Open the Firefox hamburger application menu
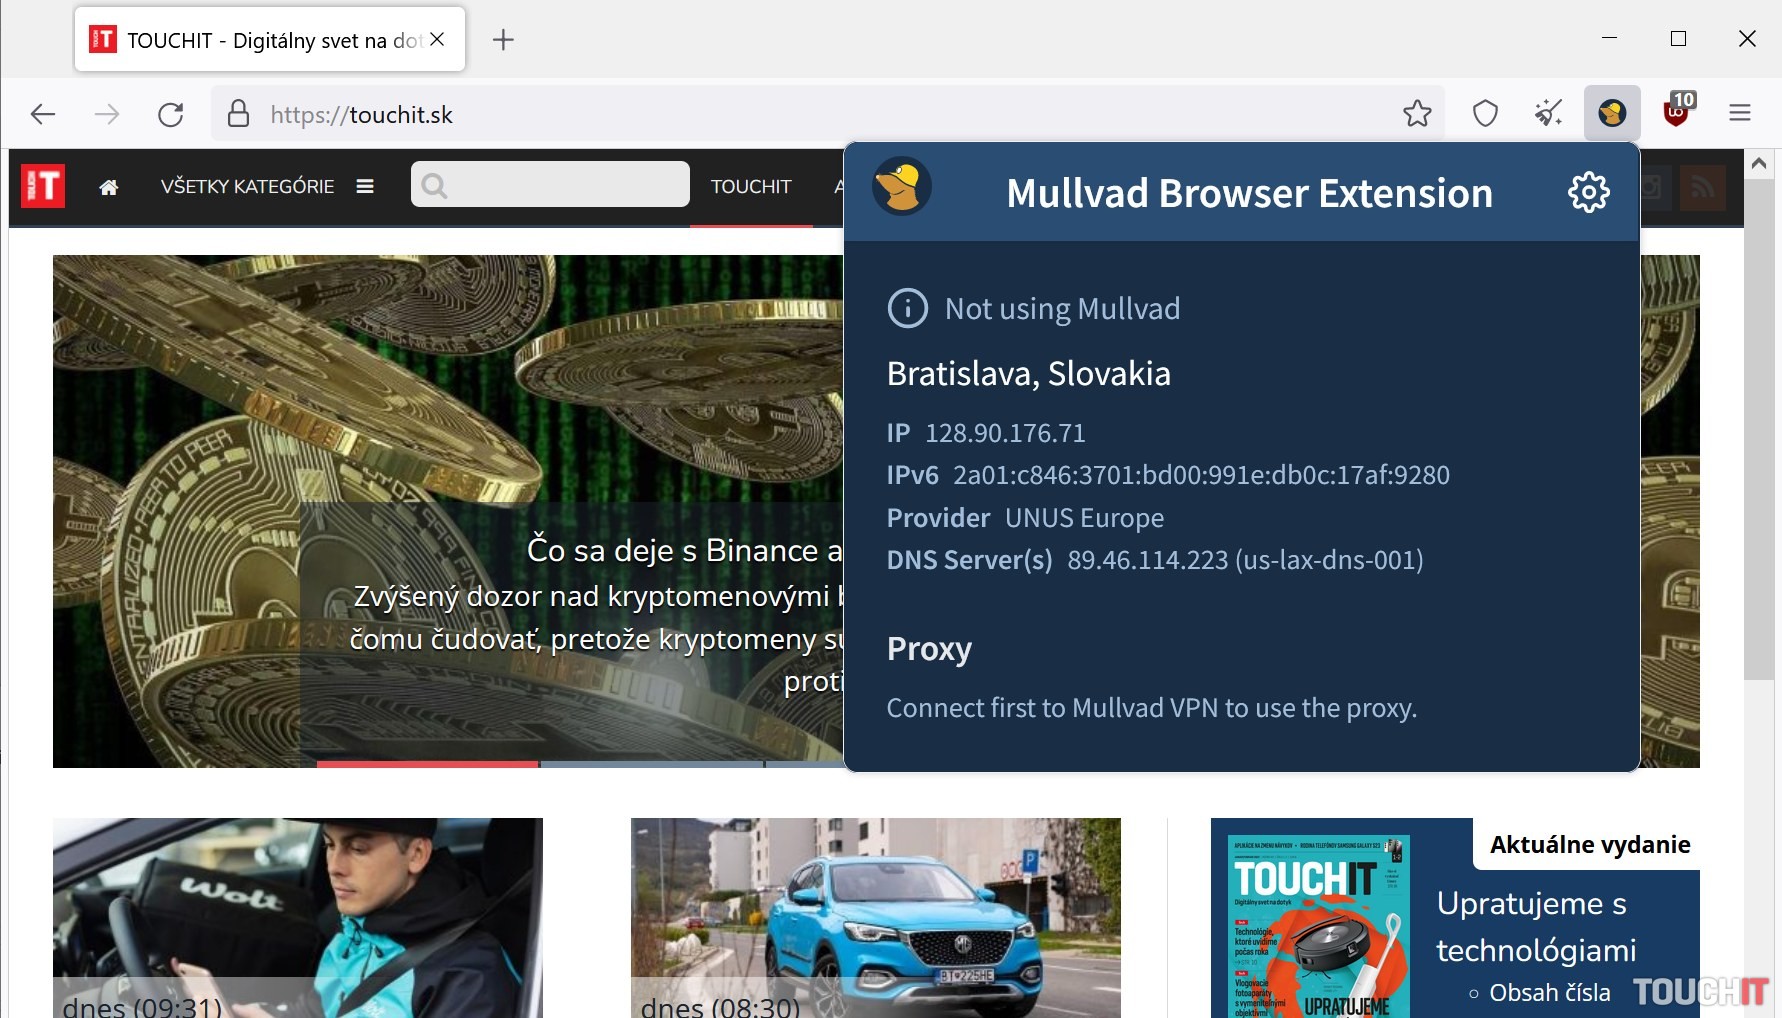Viewport: 1782px width, 1018px height. click(1739, 114)
